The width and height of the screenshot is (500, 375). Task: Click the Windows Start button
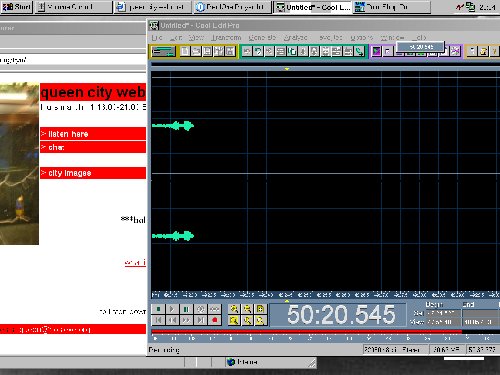tap(17, 7)
